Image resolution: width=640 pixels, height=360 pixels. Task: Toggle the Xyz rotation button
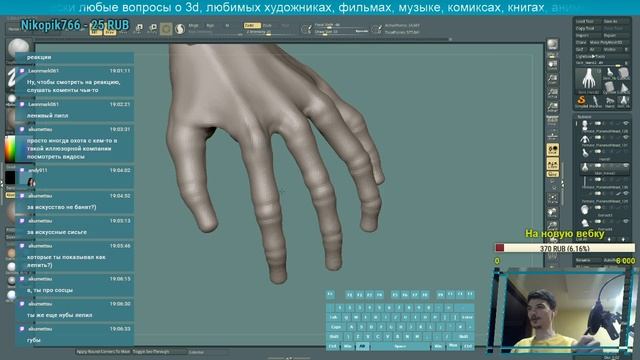point(553,174)
